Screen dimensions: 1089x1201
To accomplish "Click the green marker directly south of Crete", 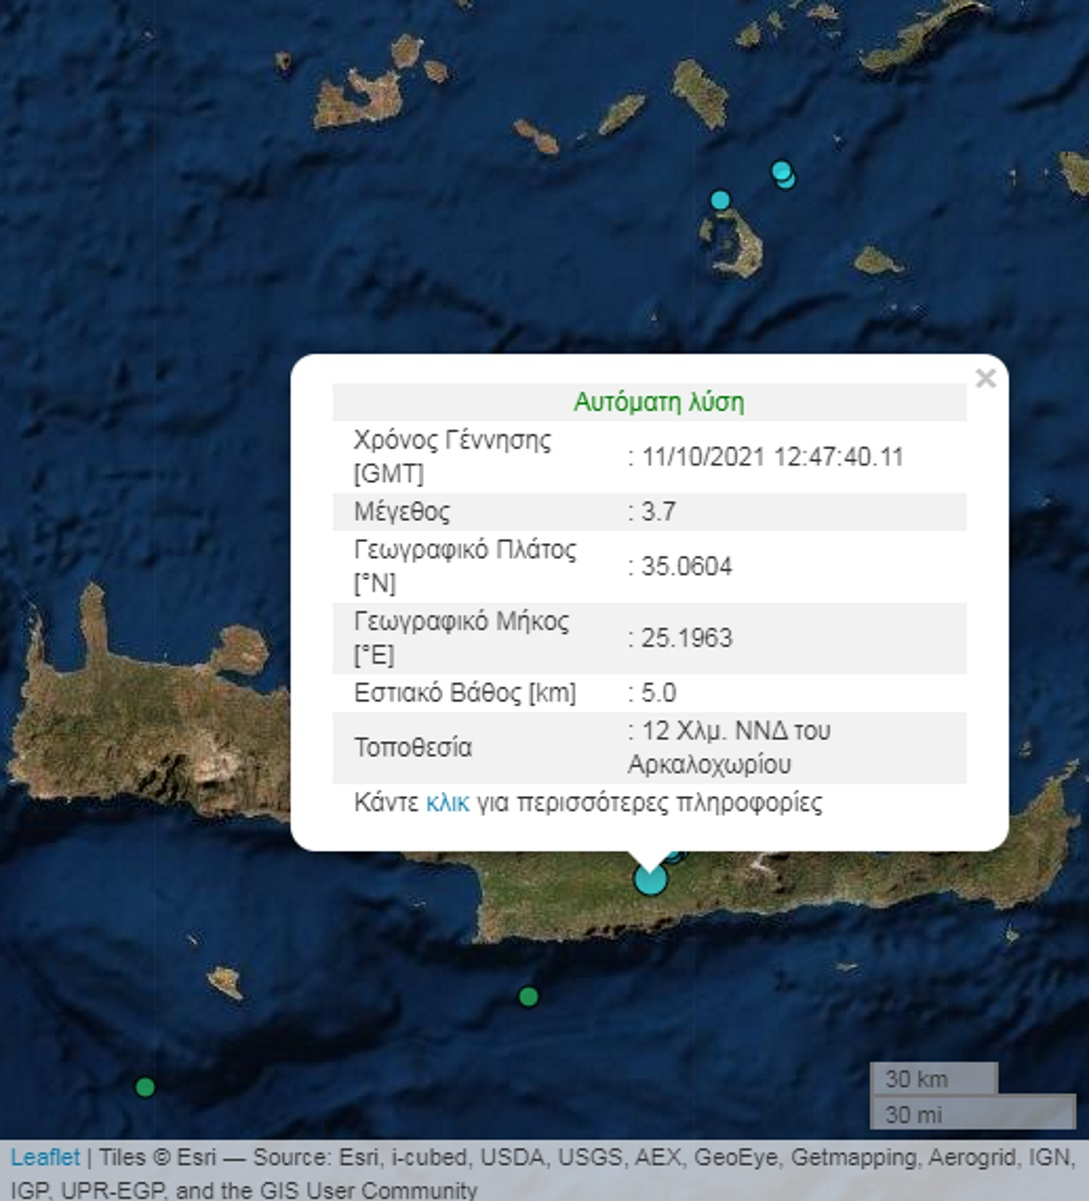I will coord(528,996).
